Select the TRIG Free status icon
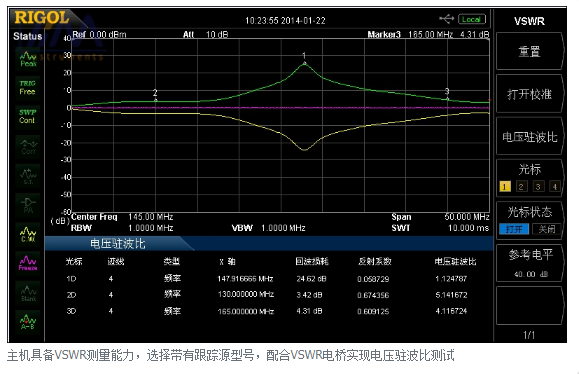Image resolution: width=579 pixels, height=374 pixels. click(x=28, y=88)
